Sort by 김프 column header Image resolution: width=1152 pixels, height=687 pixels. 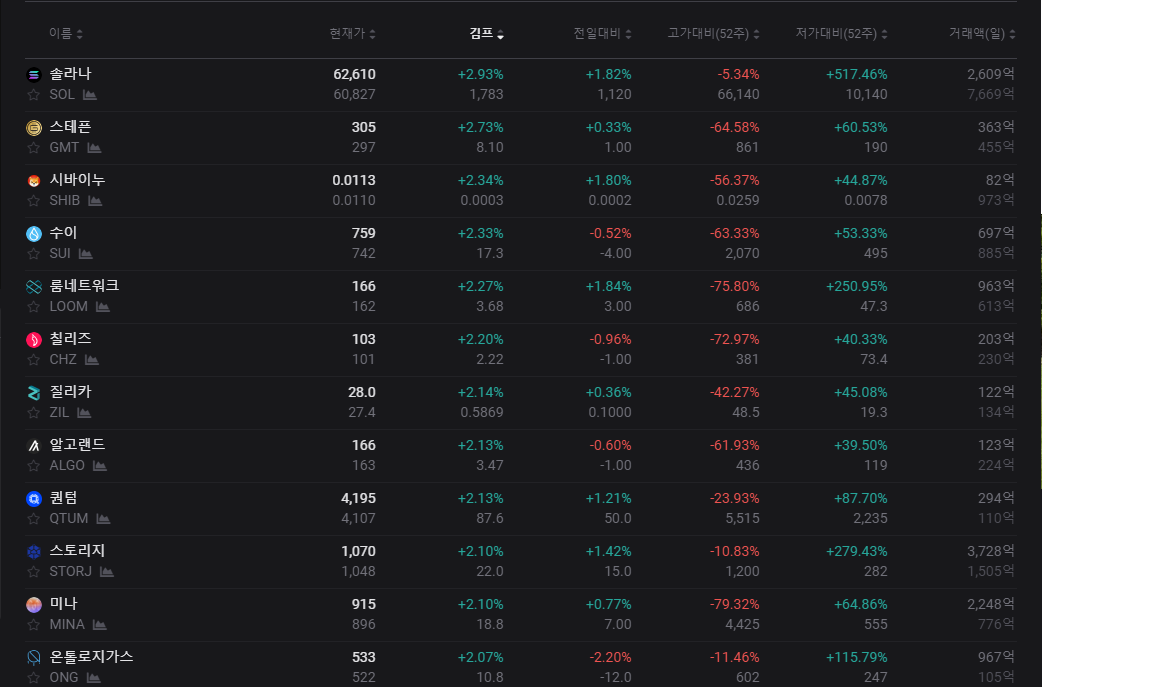[486, 34]
